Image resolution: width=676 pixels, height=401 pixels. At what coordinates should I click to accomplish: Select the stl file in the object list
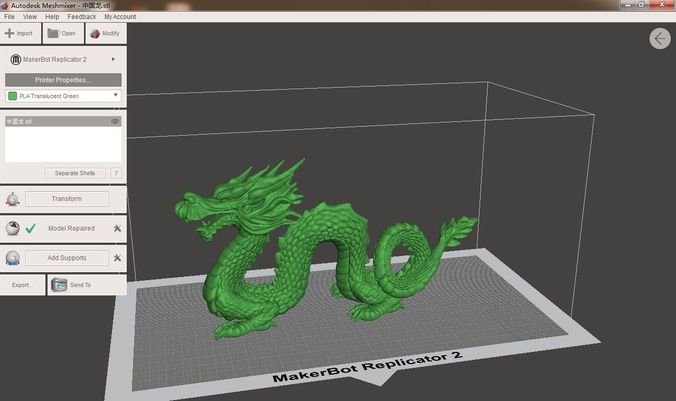coord(63,122)
